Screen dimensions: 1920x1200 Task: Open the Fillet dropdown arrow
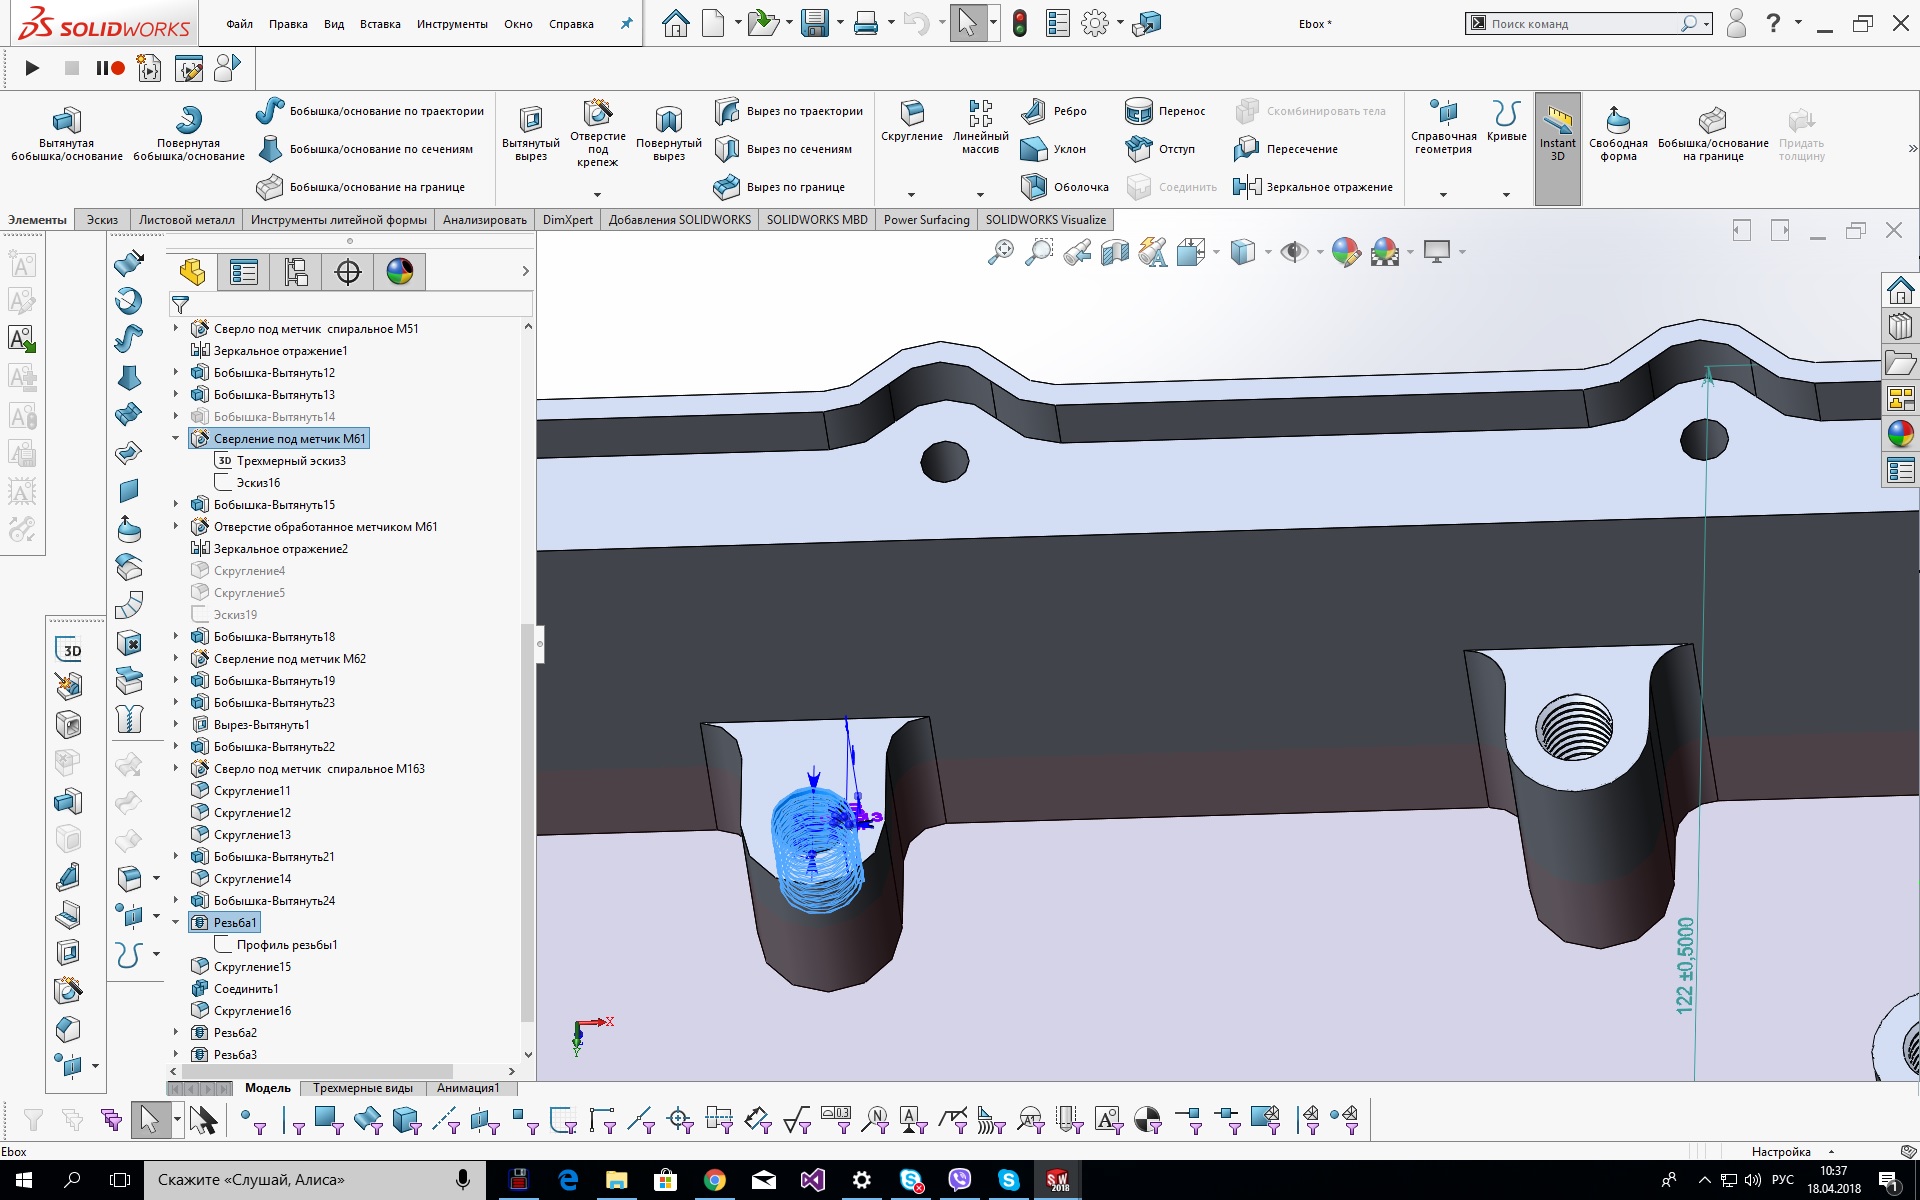click(912, 194)
